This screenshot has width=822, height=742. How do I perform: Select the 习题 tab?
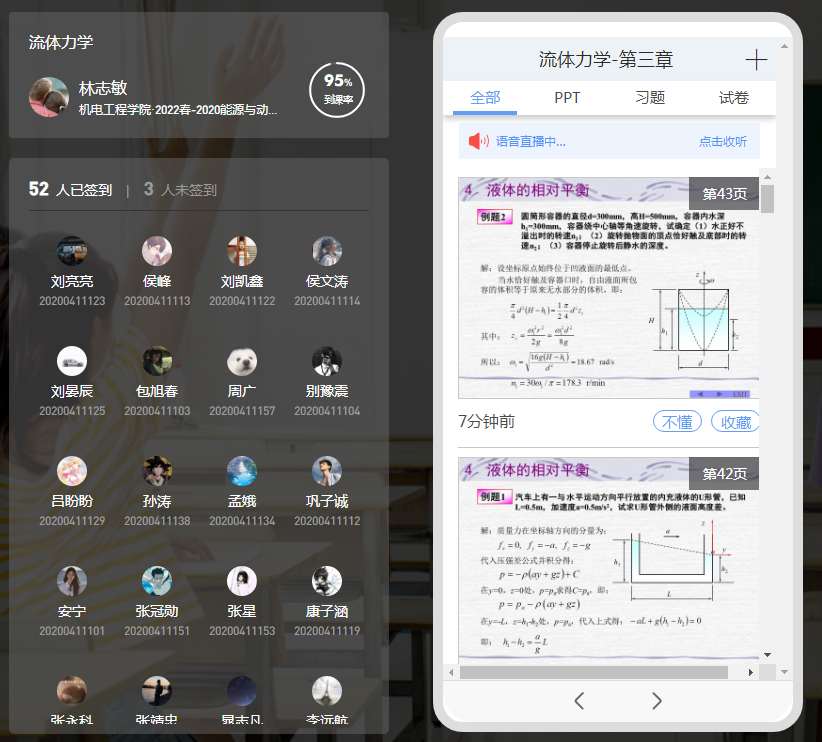(650, 98)
